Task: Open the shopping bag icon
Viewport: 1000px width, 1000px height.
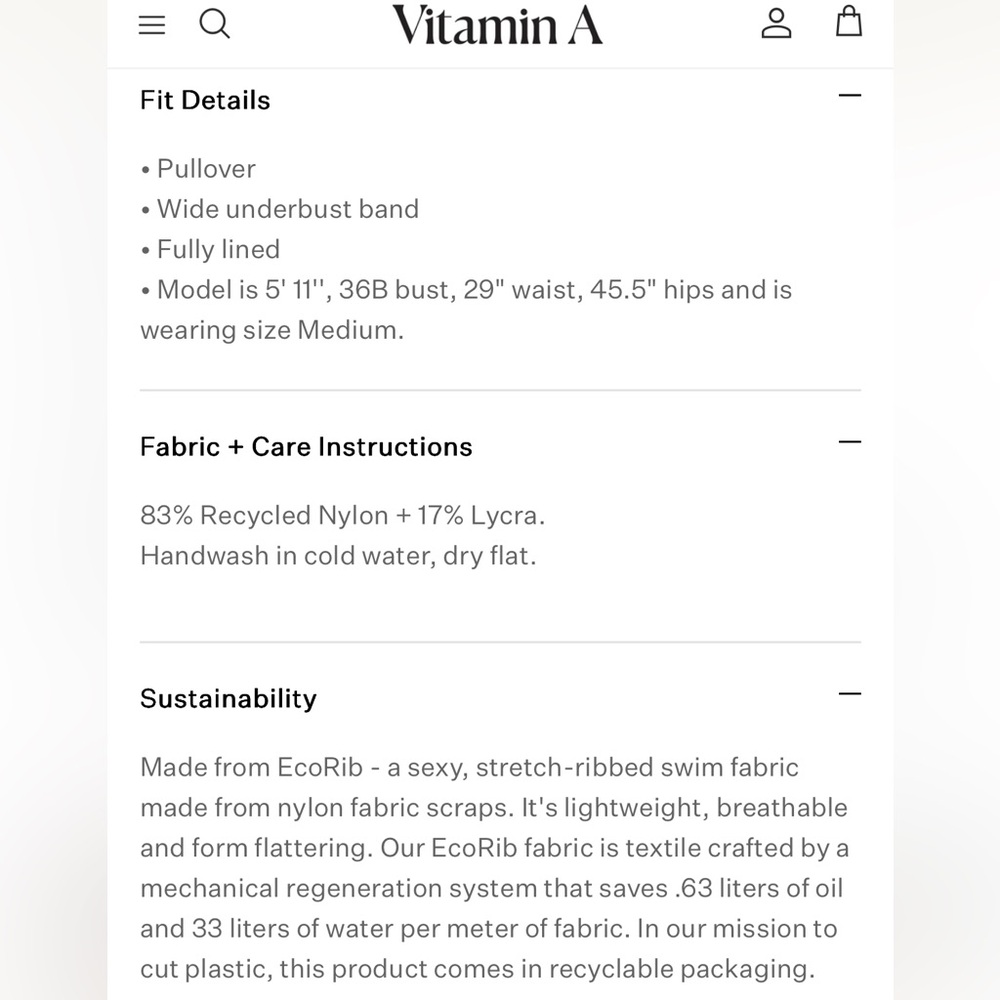Action: (x=849, y=22)
